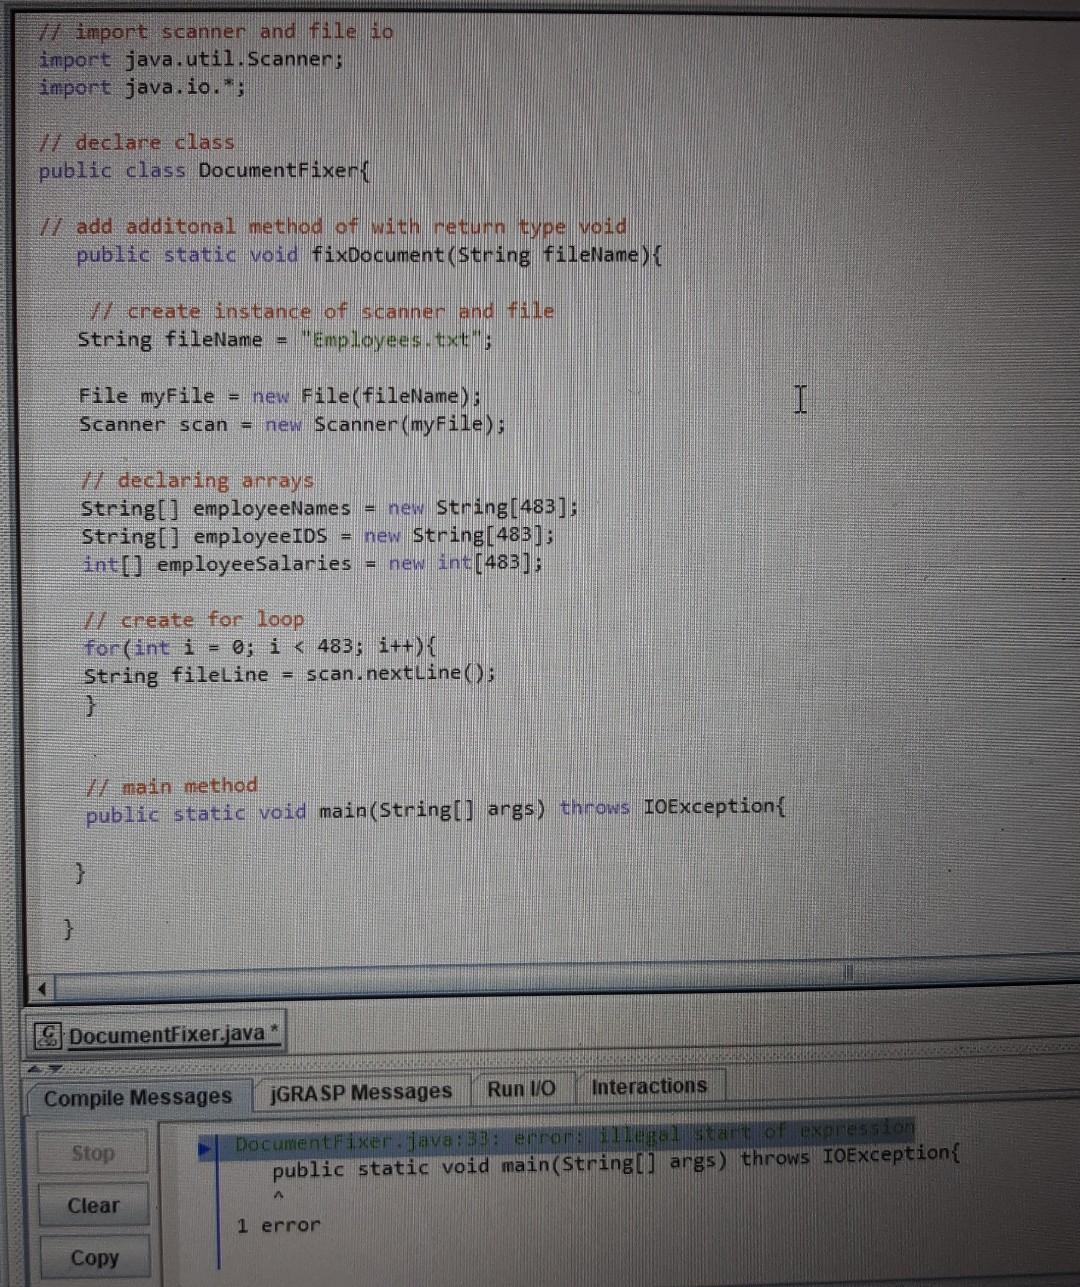
Task: Open the Run I/O tab
Action: pos(521,1087)
